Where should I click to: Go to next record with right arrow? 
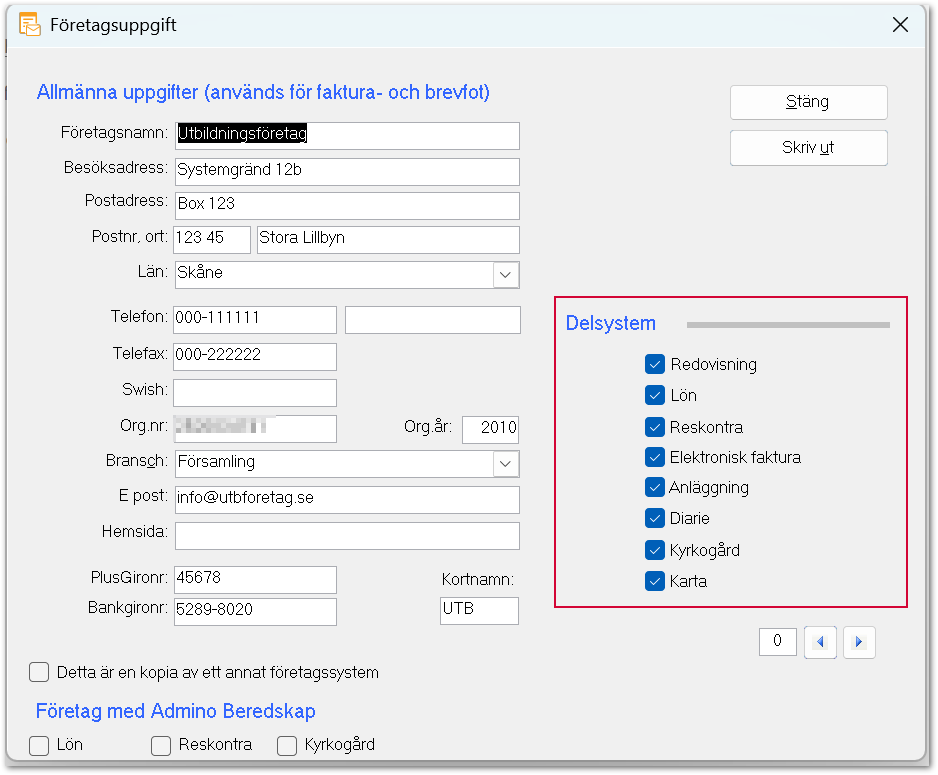(x=859, y=642)
